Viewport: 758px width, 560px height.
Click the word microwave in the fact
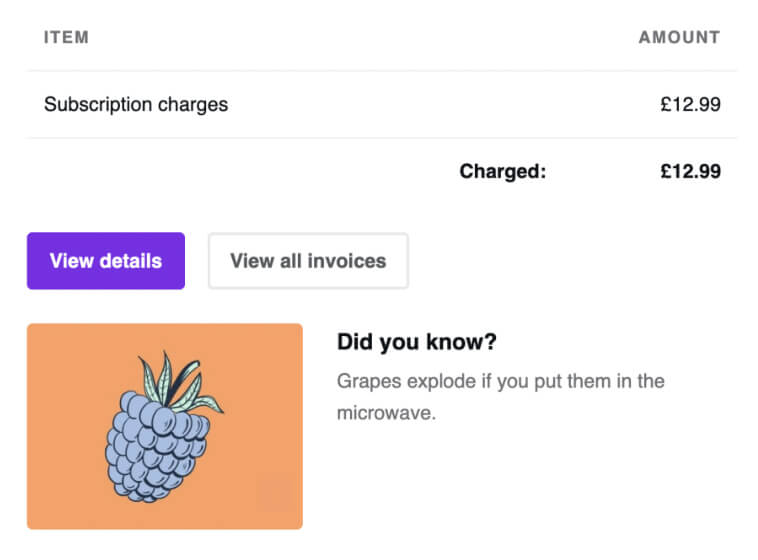[384, 413]
